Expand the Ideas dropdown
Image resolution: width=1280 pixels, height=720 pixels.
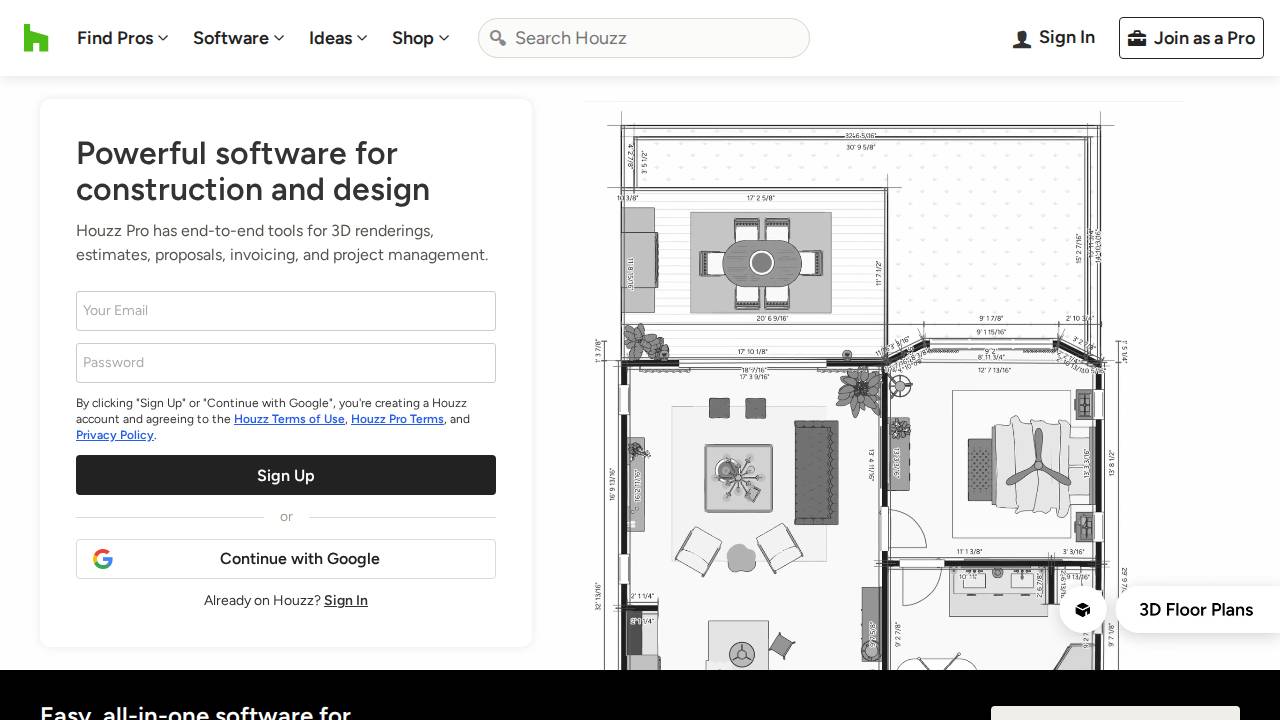point(337,38)
